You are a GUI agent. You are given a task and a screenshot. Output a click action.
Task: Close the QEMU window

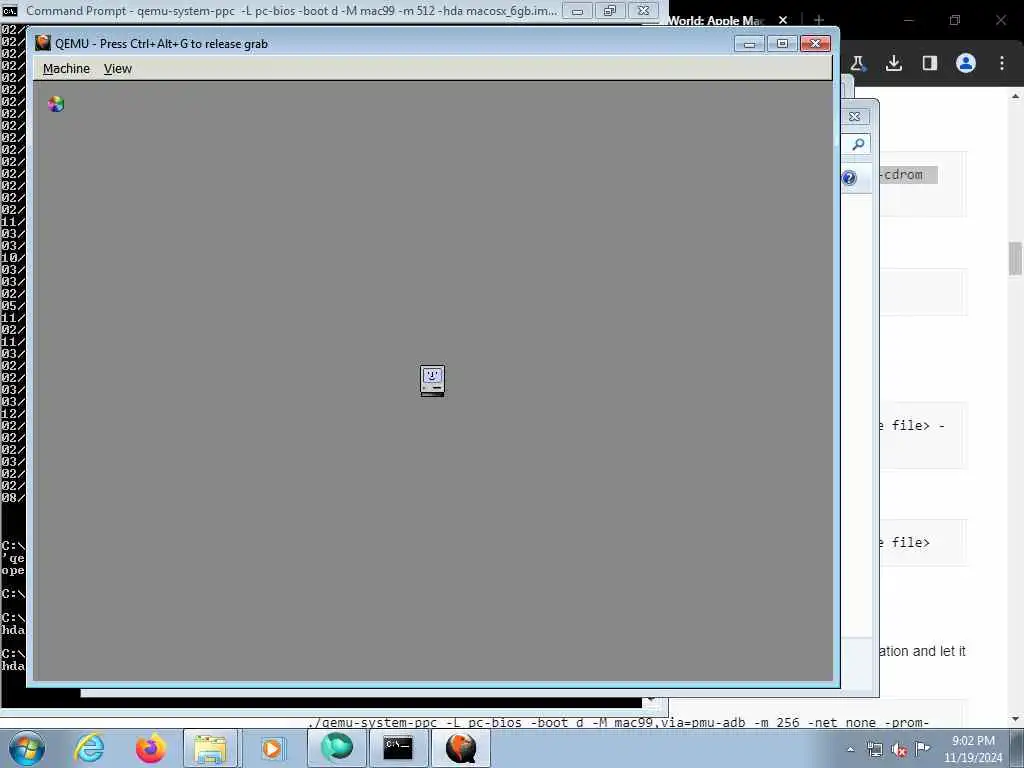[x=815, y=44]
